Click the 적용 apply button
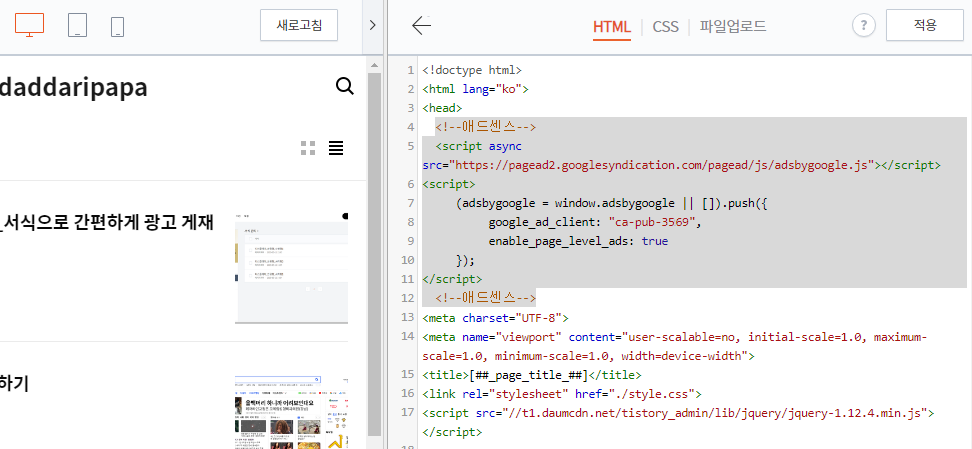This screenshot has width=972, height=449. tap(925, 25)
